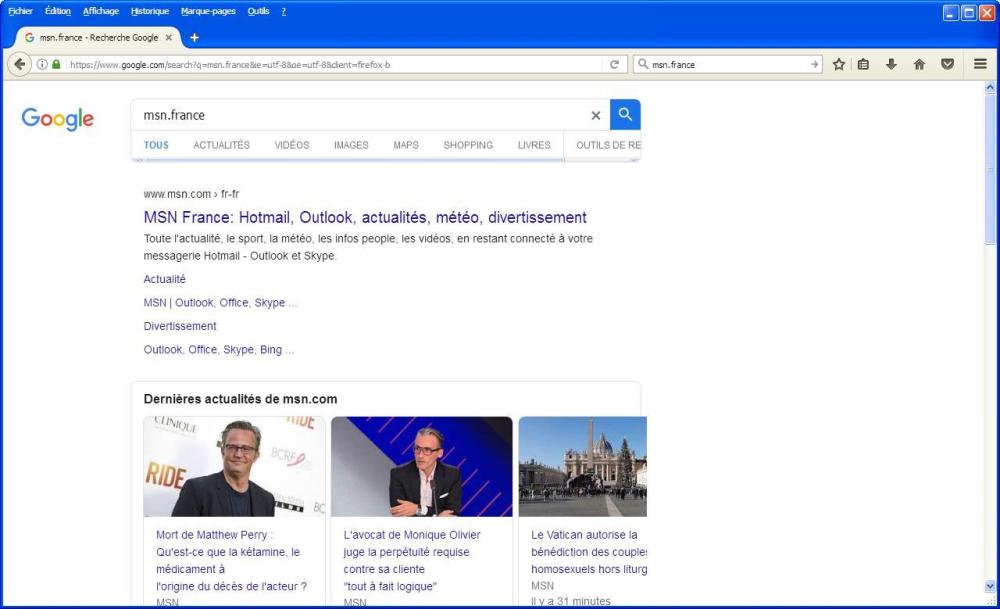This screenshot has width=1000, height=609.
Task: Open site information icon in address bar
Action: [x=42, y=64]
